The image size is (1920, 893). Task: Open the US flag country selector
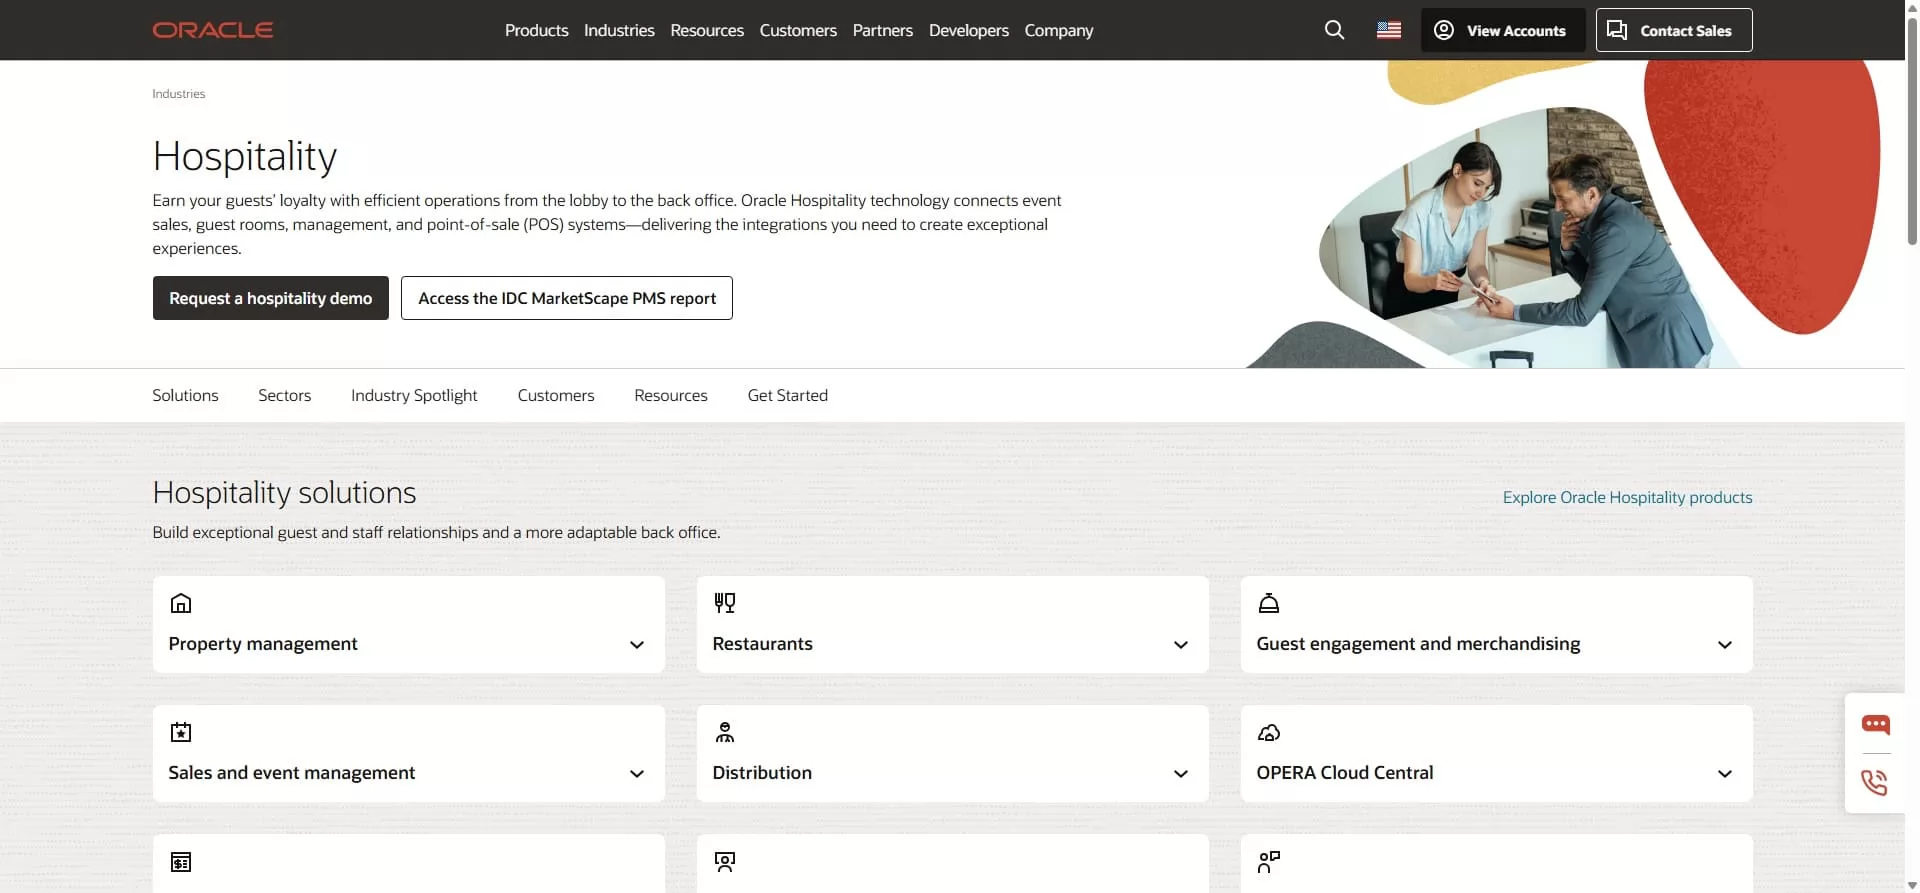(x=1388, y=30)
